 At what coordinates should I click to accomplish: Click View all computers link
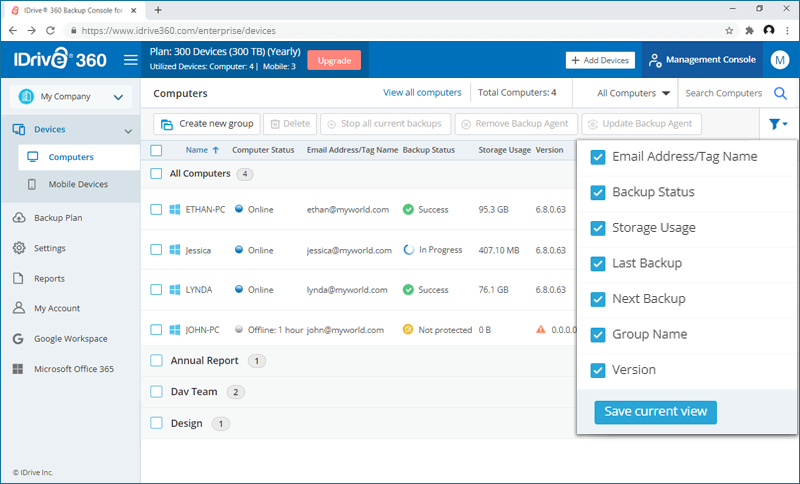coord(422,92)
